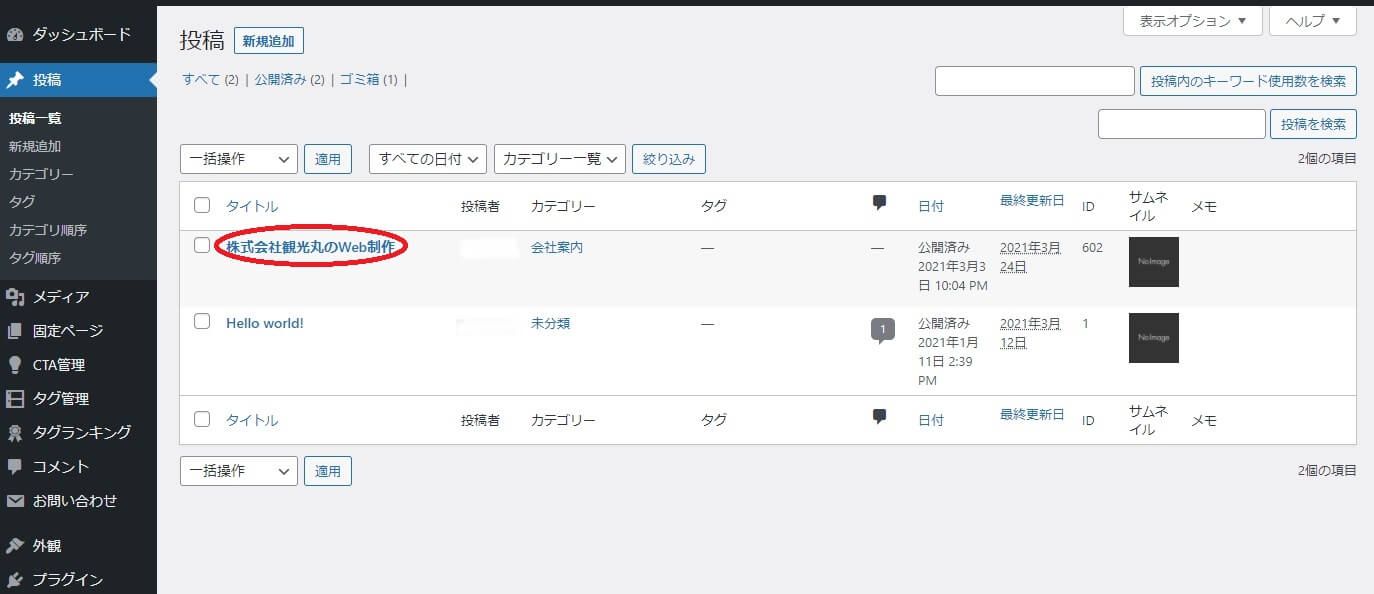Check the 株式会社観光丸のWeb制作 row checkbox

[x=202, y=246]
